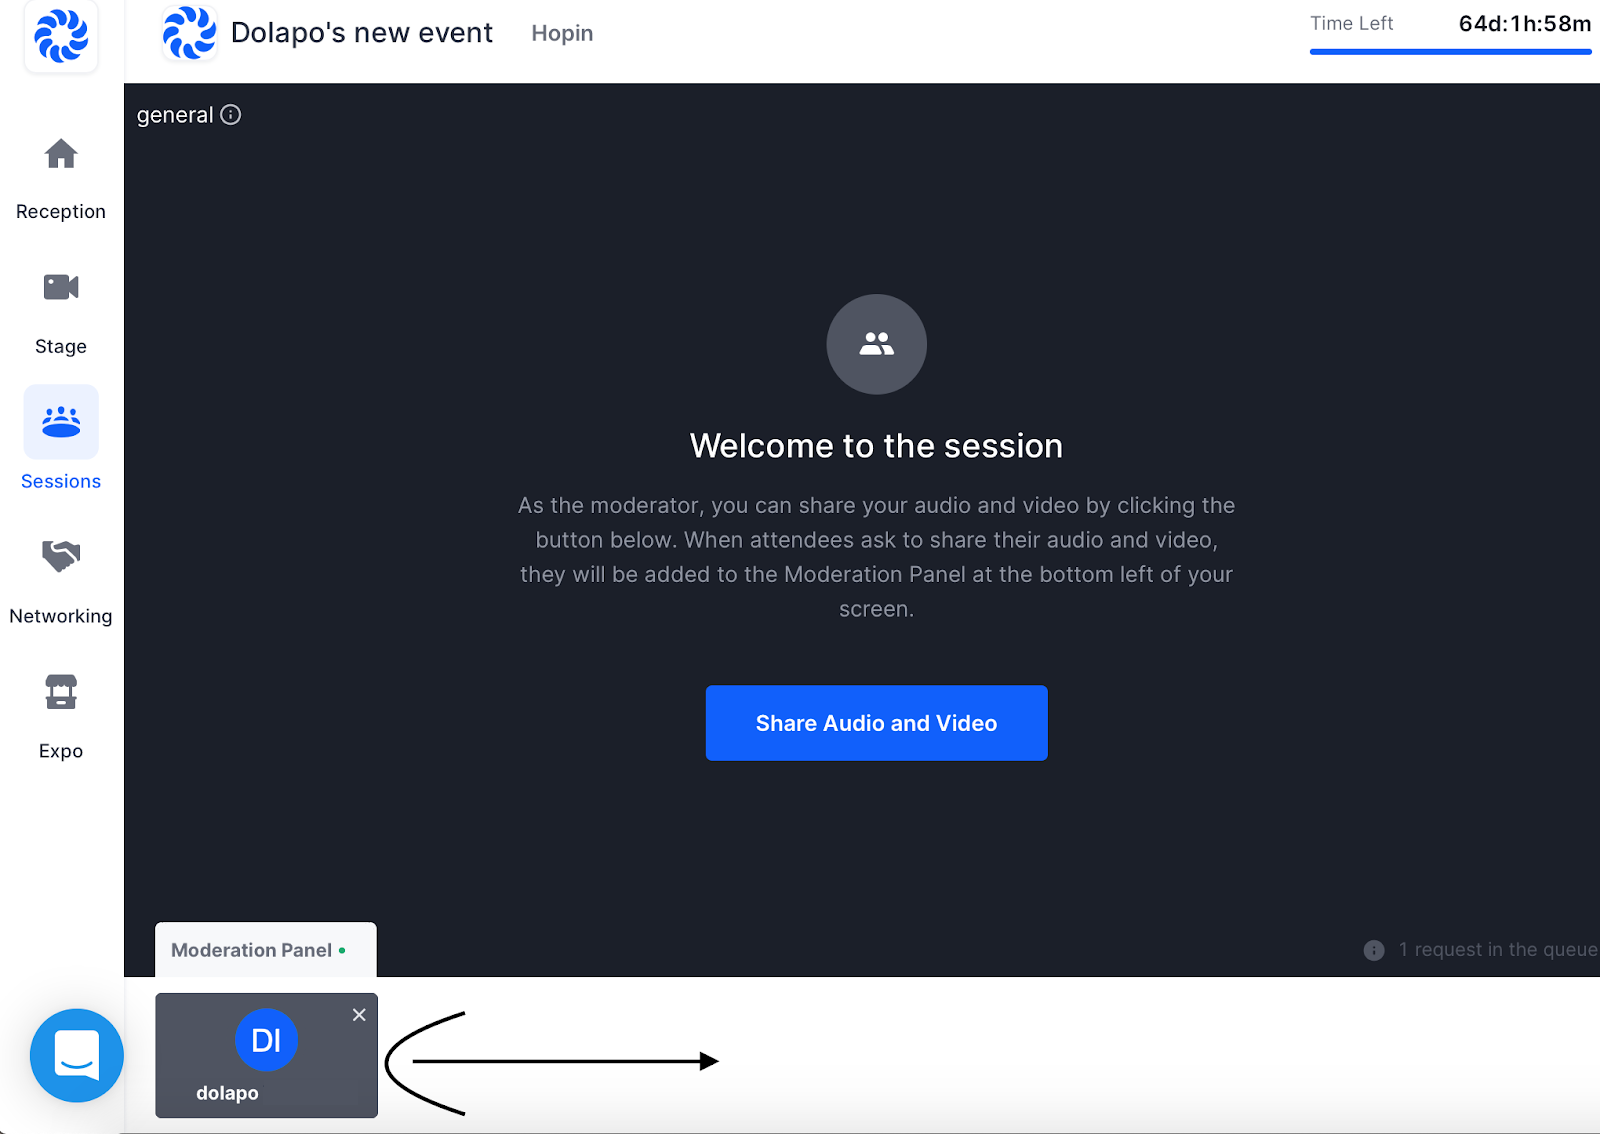This screenshot has height=1134, width=1600.
Task: Click the Sessions label in sidebar
Action: click(x=61, y=482)
